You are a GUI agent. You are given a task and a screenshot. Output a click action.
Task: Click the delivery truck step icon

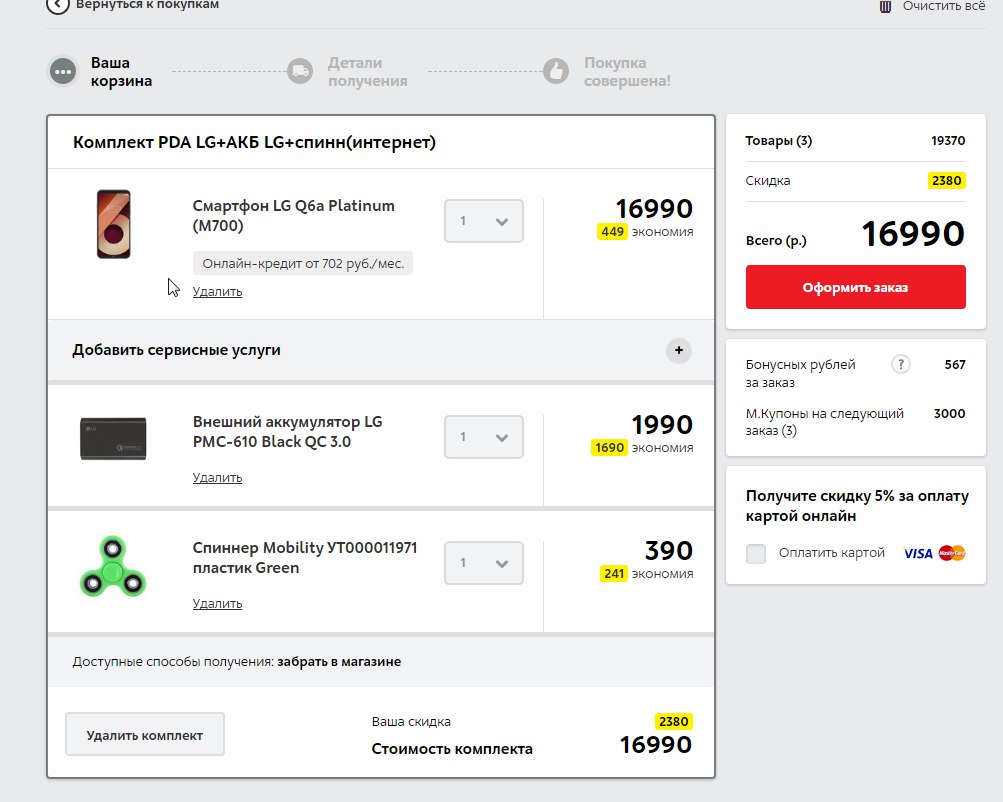pyautogui.click(x=299, y=71)
